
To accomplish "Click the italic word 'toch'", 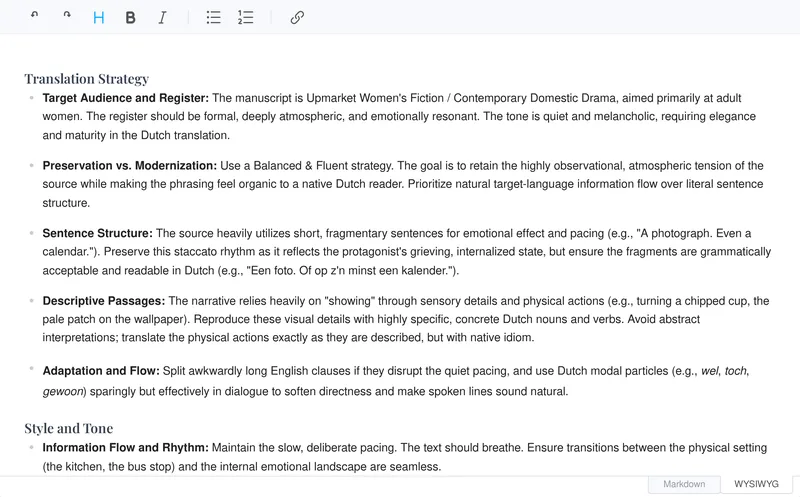I will 735,371.
